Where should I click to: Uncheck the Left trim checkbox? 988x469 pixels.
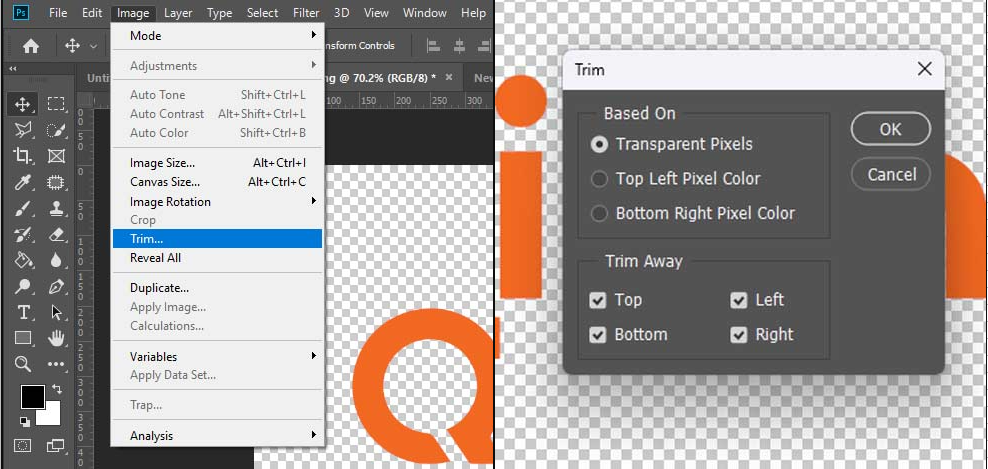tap(738, 300)
